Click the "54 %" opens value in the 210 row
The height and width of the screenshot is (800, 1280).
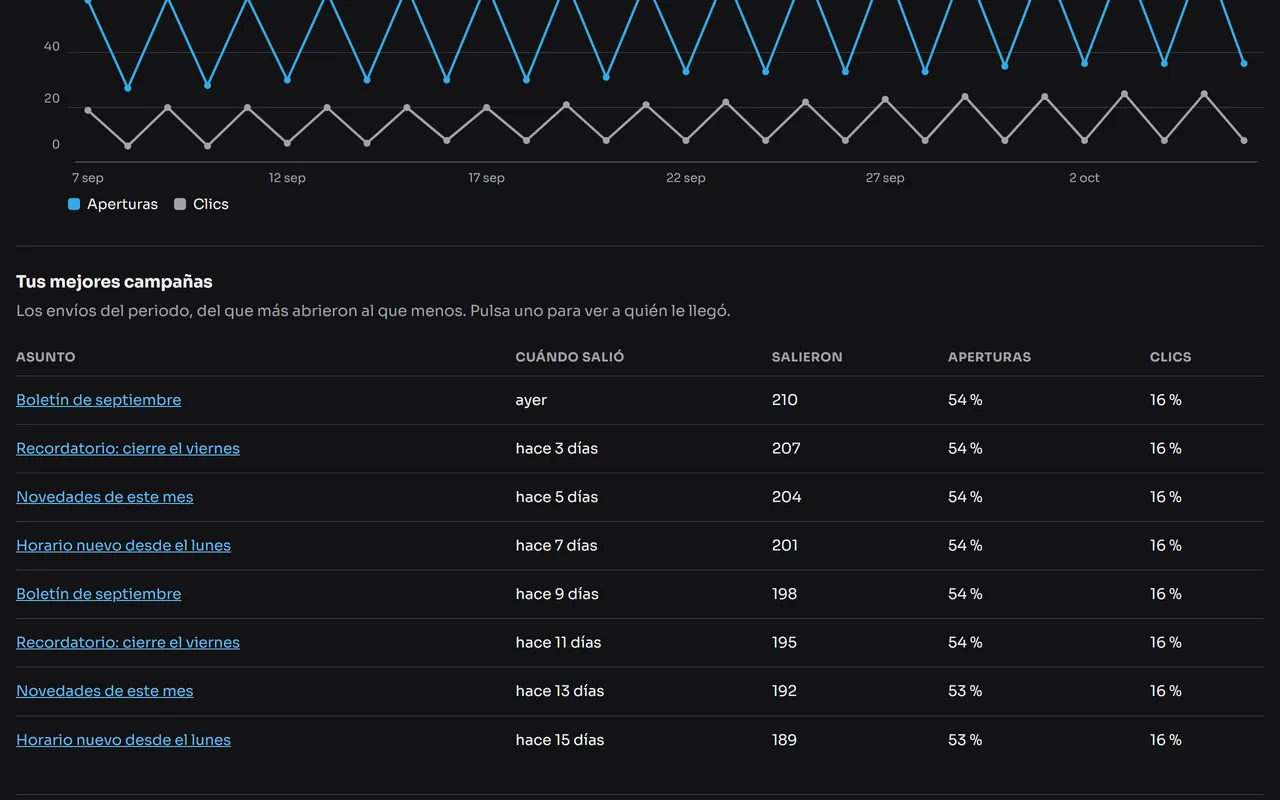[965, 400]
